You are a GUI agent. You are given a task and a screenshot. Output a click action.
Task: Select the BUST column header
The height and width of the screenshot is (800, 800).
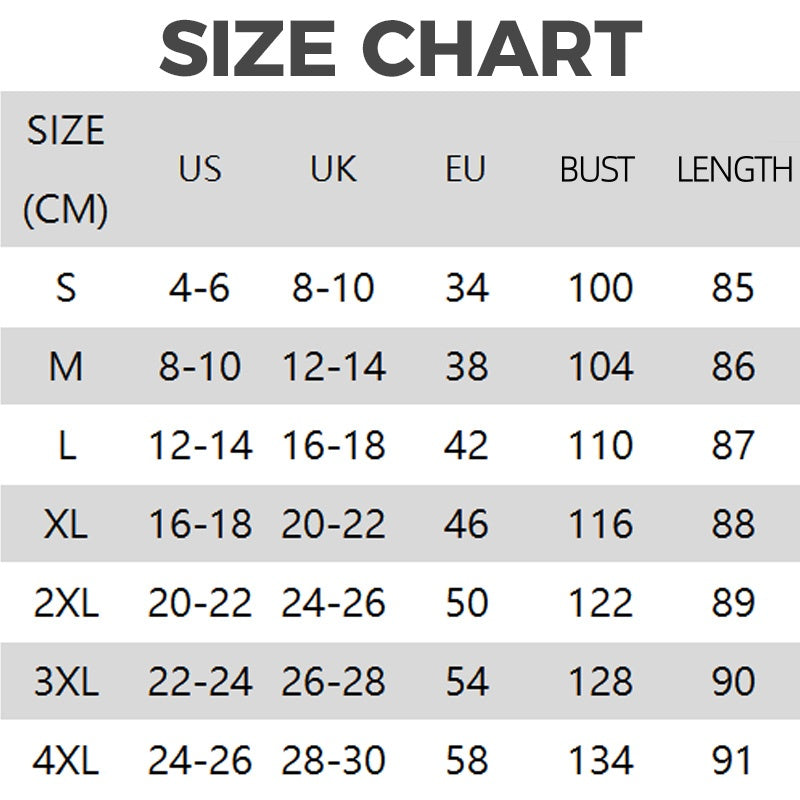597,169
